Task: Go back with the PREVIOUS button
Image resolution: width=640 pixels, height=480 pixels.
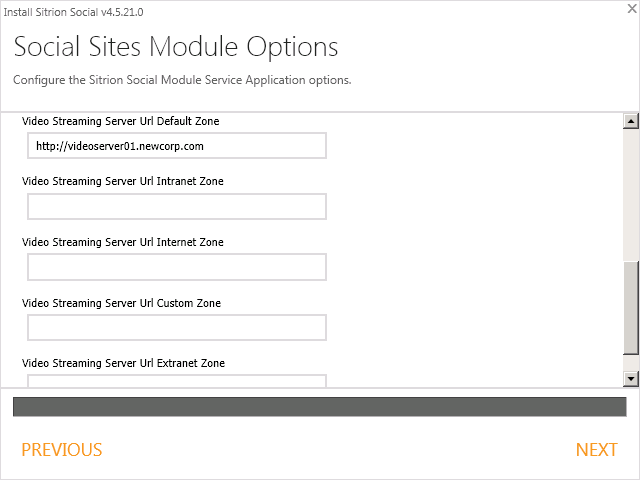Action: pos(62,450)
